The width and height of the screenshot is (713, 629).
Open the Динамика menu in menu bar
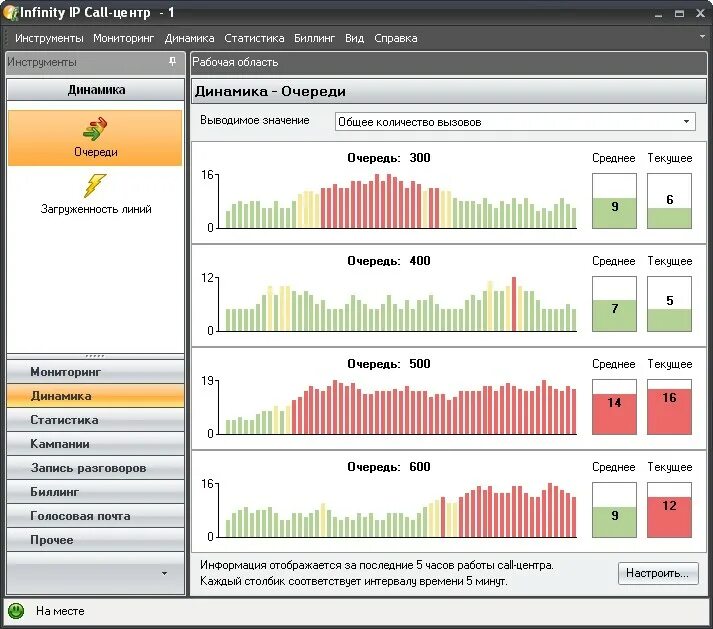(x=189, y=38)
